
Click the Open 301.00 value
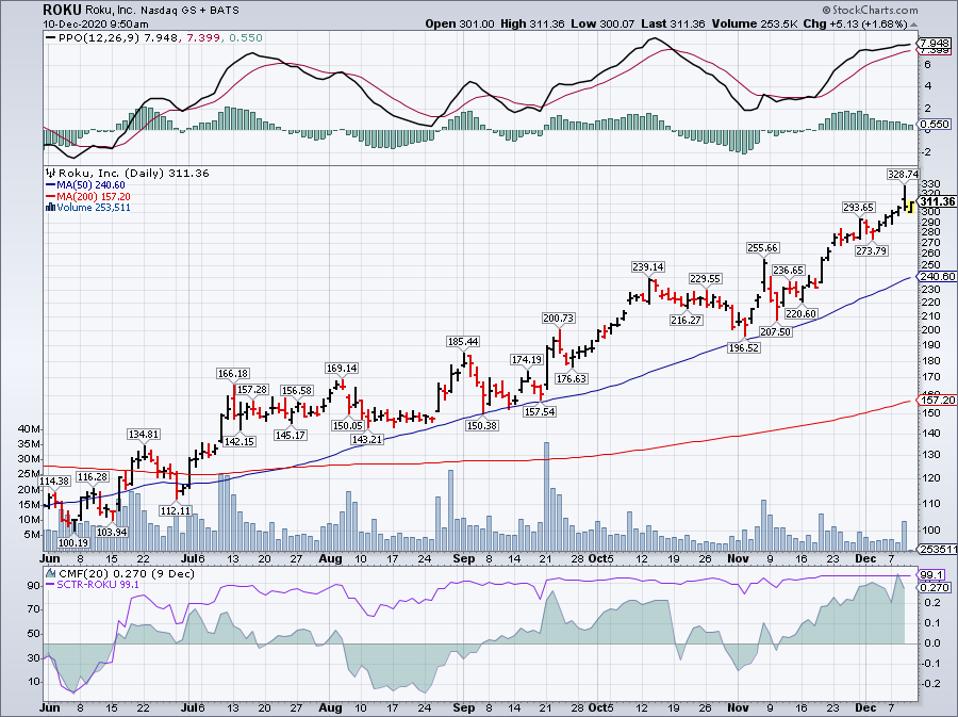pos(459,24)
